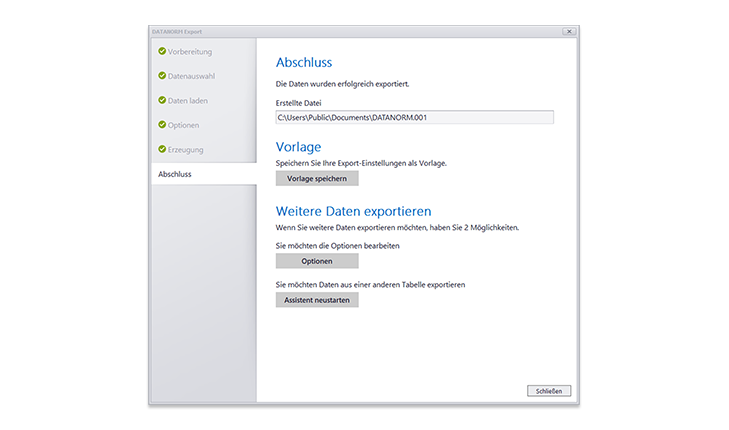Click text 'Die Daten wurden erfolgreich exportiert.'

pos(342,84)
